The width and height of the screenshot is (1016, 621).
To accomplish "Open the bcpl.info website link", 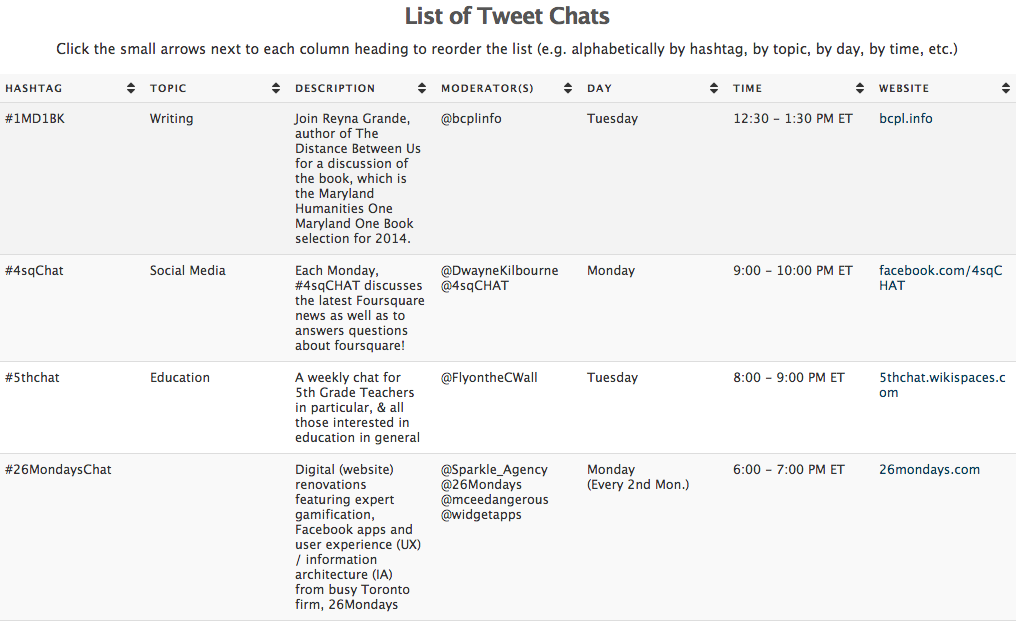I will 905,118.
